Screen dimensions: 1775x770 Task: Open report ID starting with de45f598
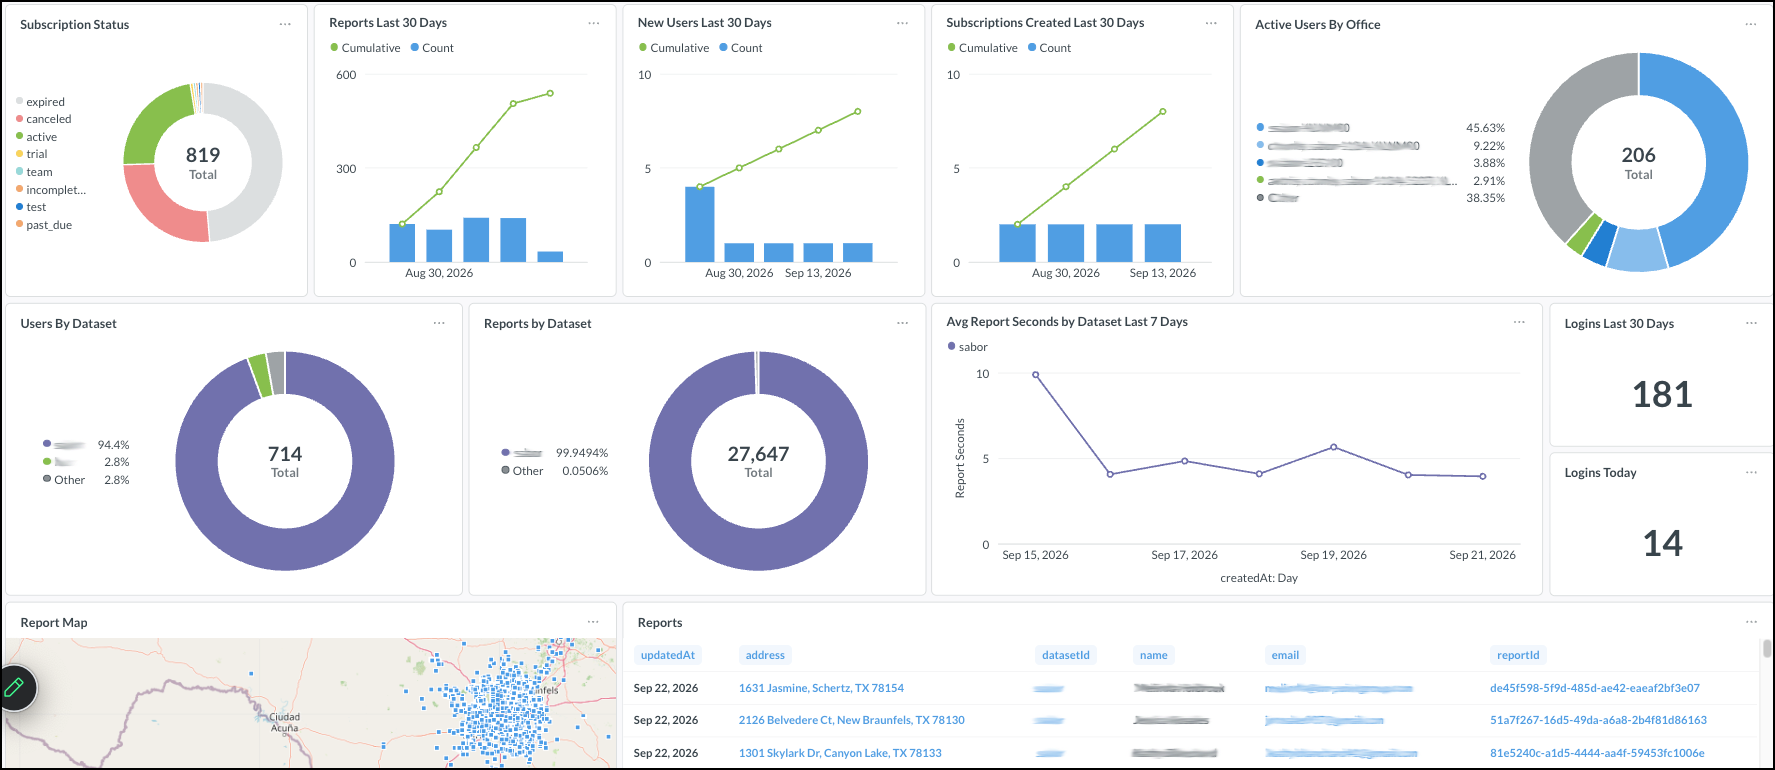pos(1595,688)
